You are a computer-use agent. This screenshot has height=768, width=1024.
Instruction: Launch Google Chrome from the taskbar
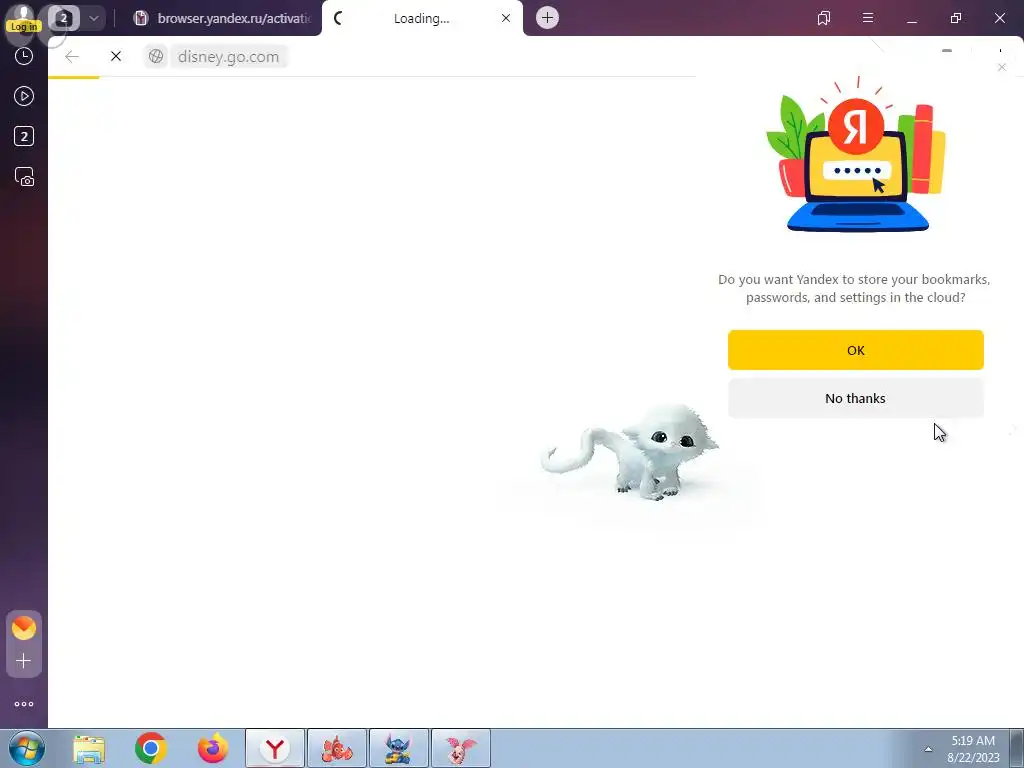coord(151,748)
